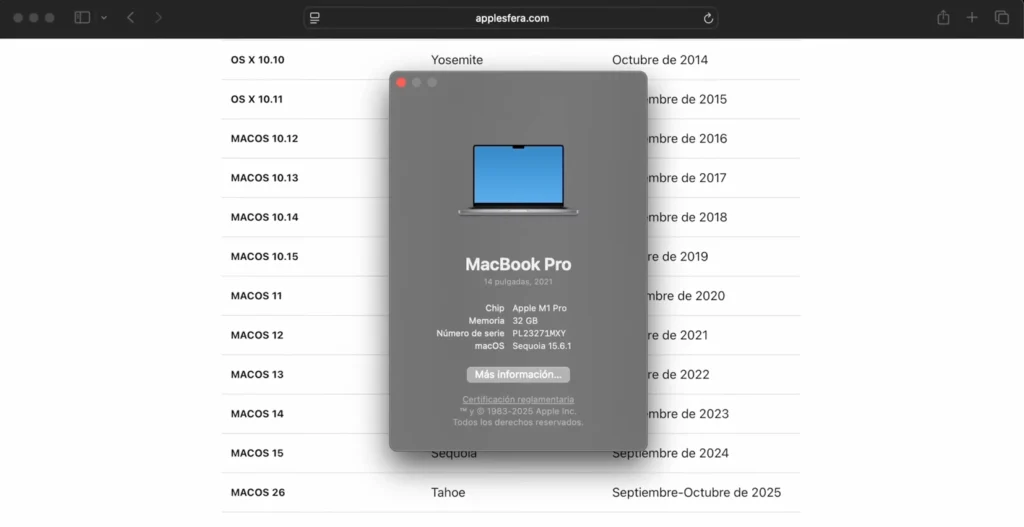The image size is (1024, 527).
Task: Expand the tab groups dropdown chevron
Action: click(104, 18)
